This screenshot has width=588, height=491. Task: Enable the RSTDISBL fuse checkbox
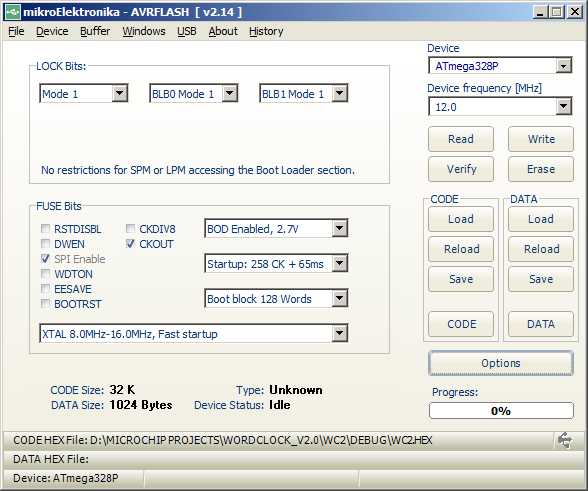coord(45,228)
